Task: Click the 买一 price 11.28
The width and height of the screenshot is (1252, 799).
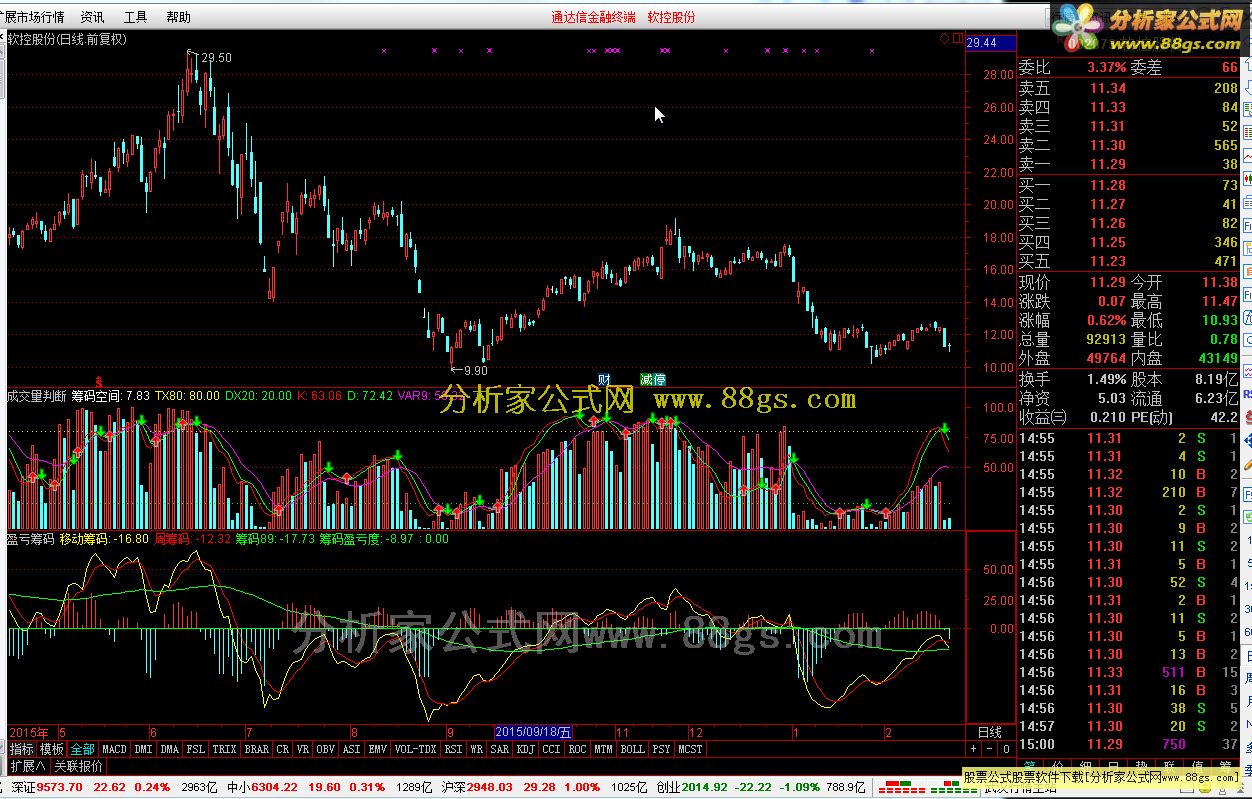Action: pos(1108,186)
